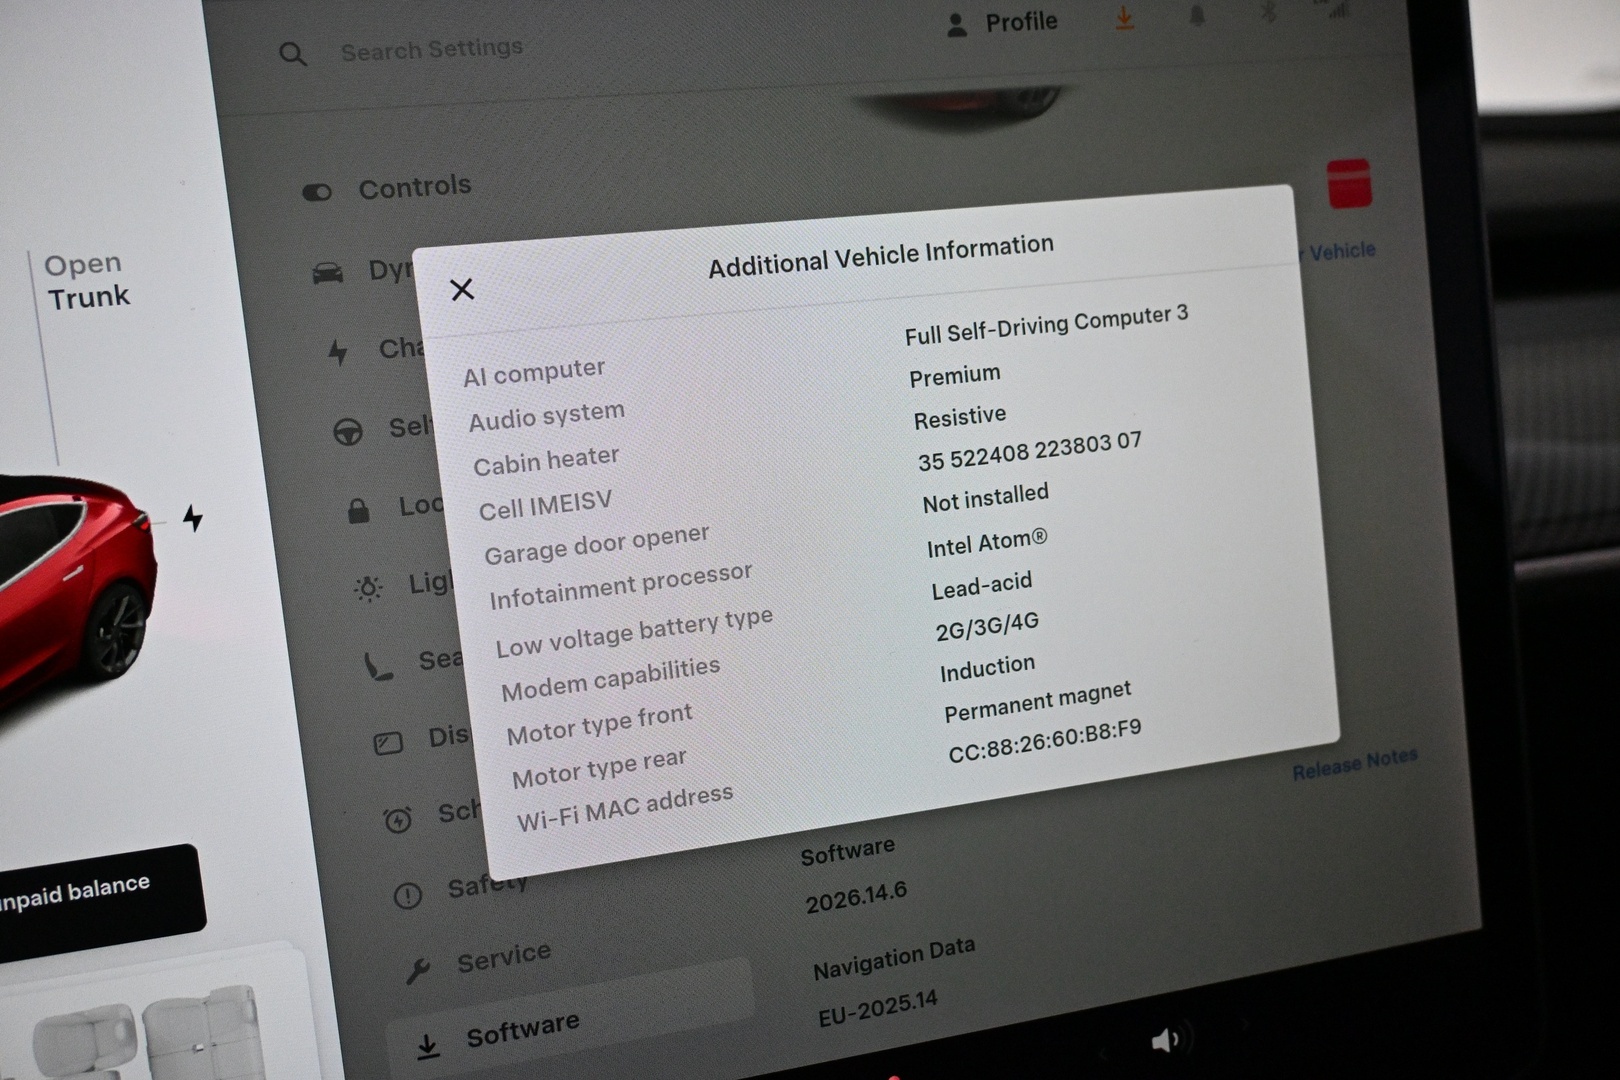1620x1080 pixels.
Task: Tap the charging bolt near car
Action: [x=192, y=518]
